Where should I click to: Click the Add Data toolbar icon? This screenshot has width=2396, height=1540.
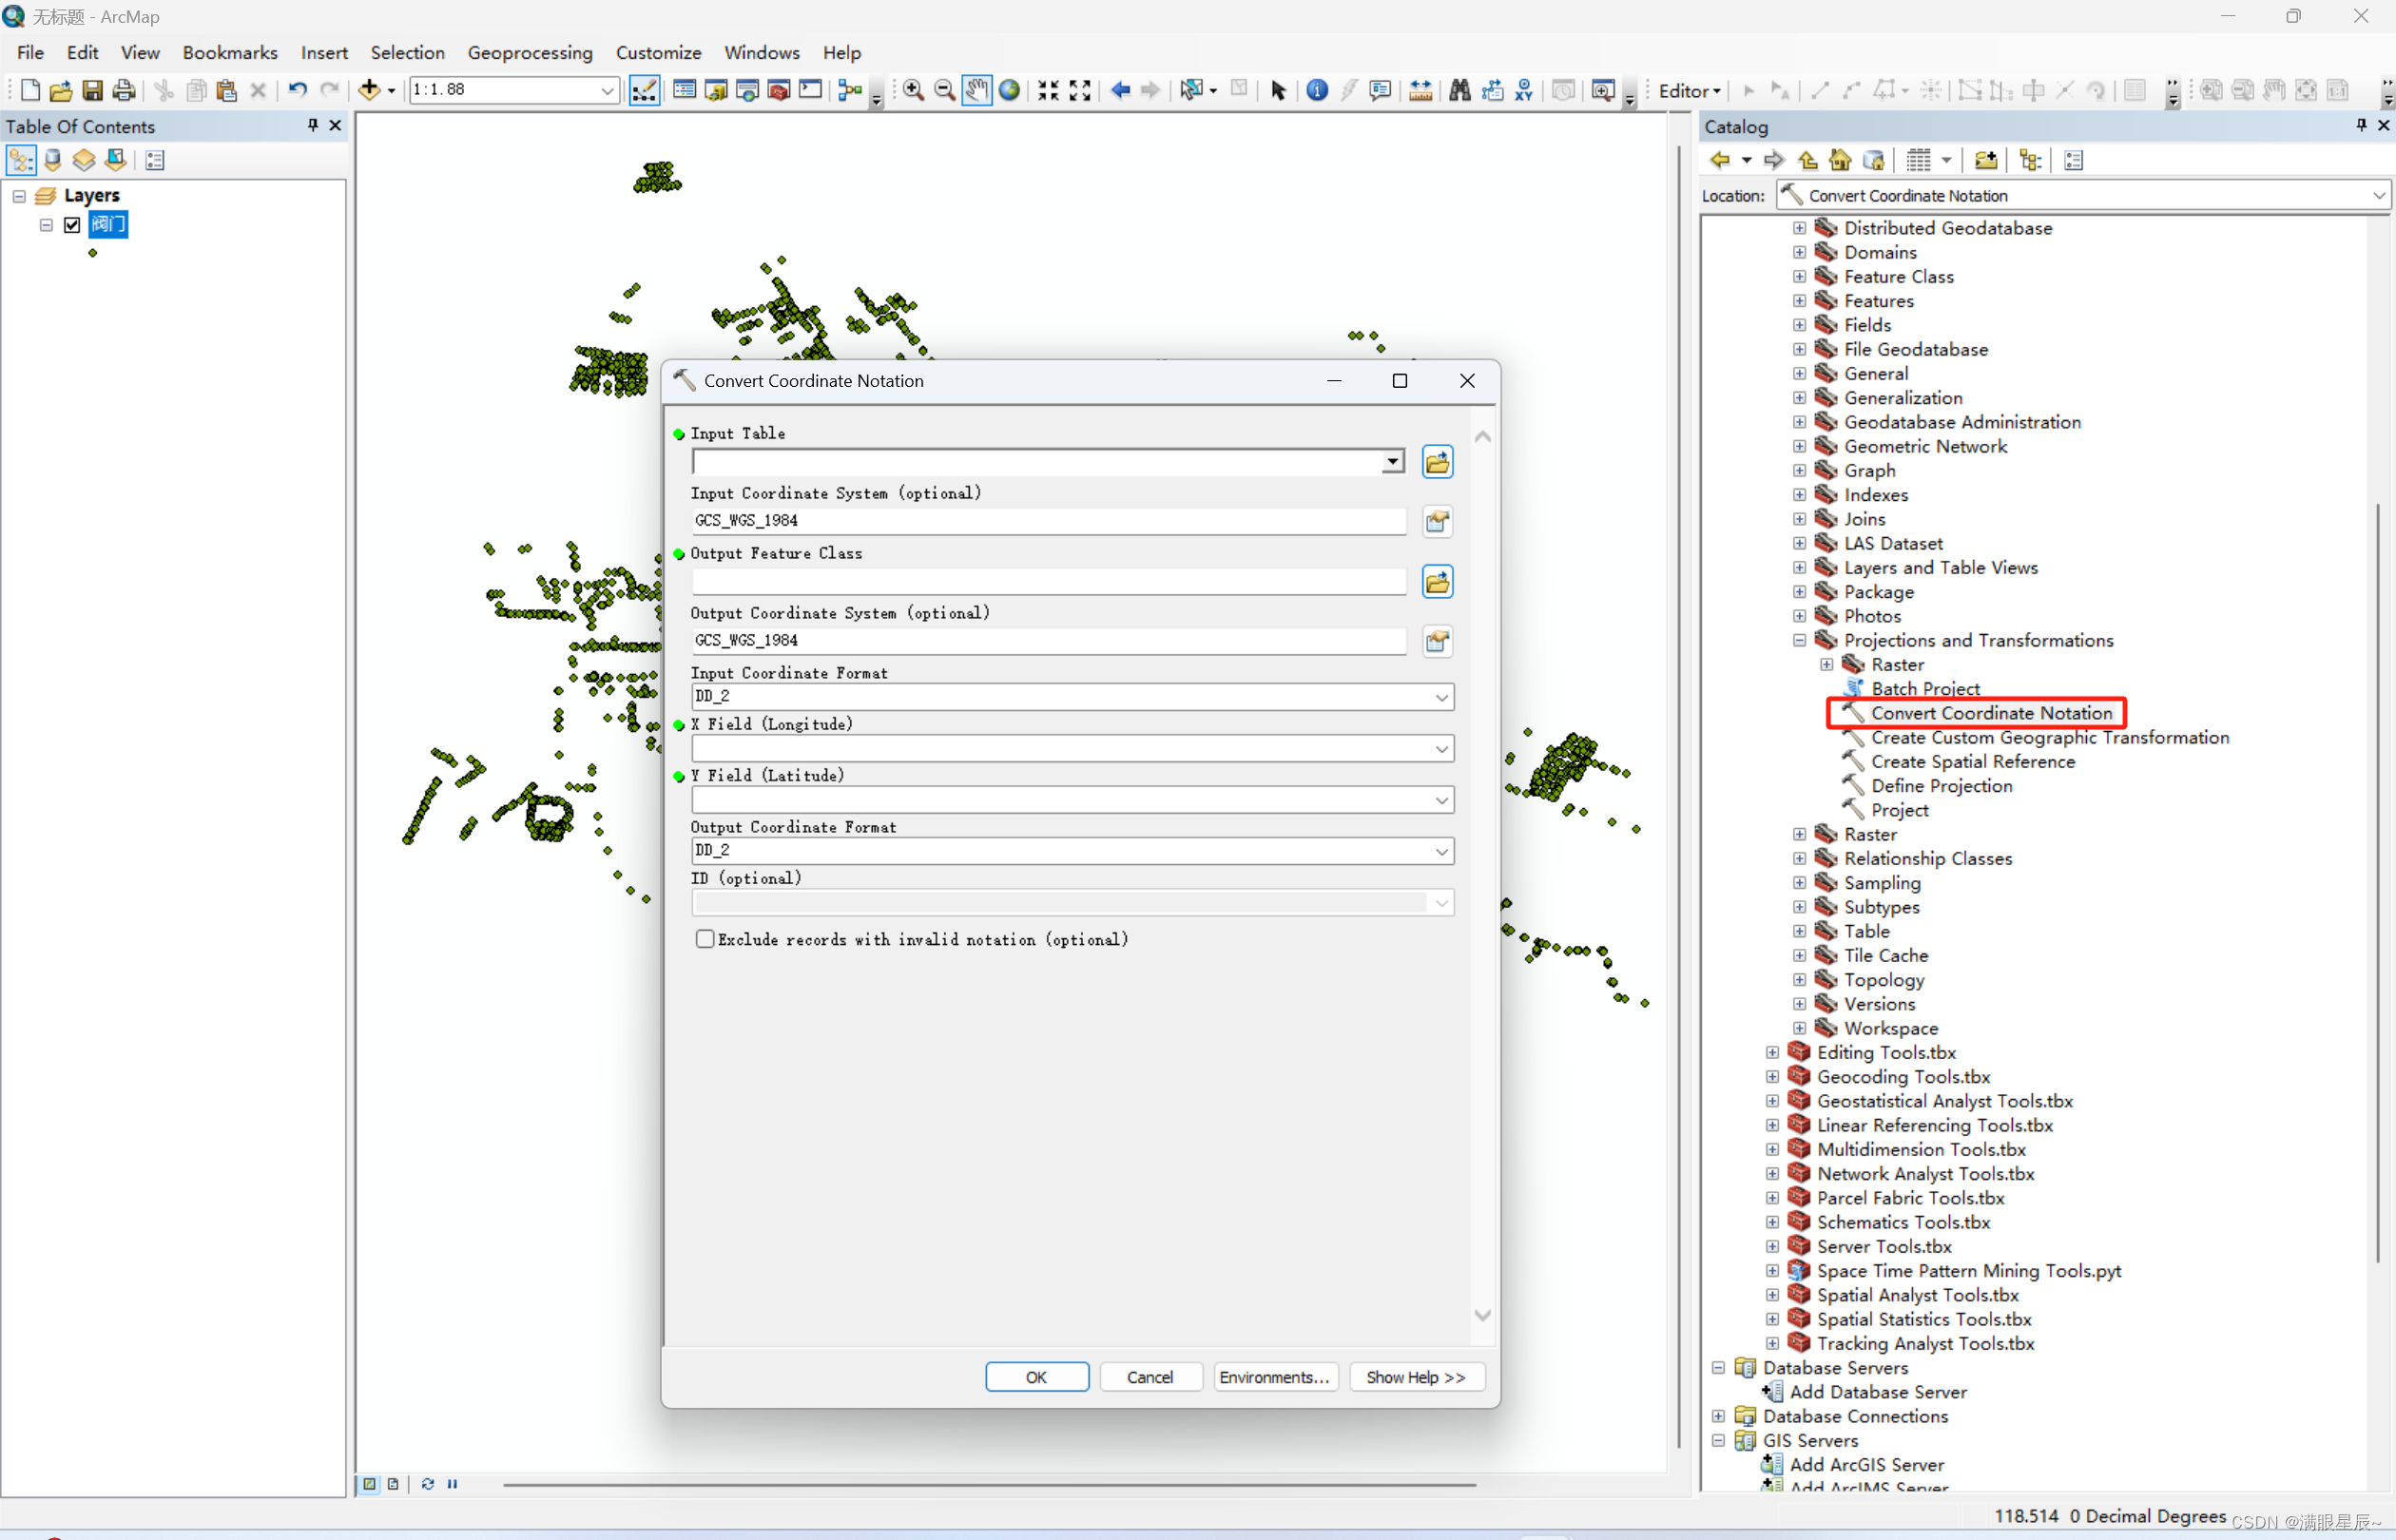(x=369, y=90)
